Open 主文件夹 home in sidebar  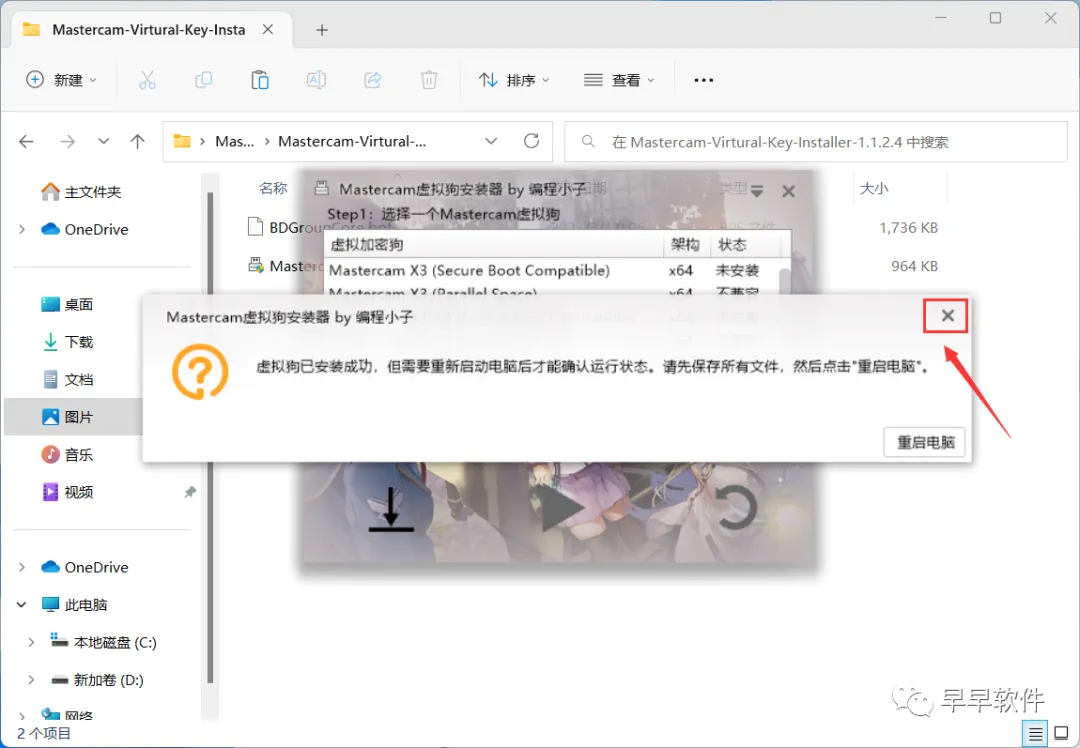pyautogui.click(x=81, y=191)
